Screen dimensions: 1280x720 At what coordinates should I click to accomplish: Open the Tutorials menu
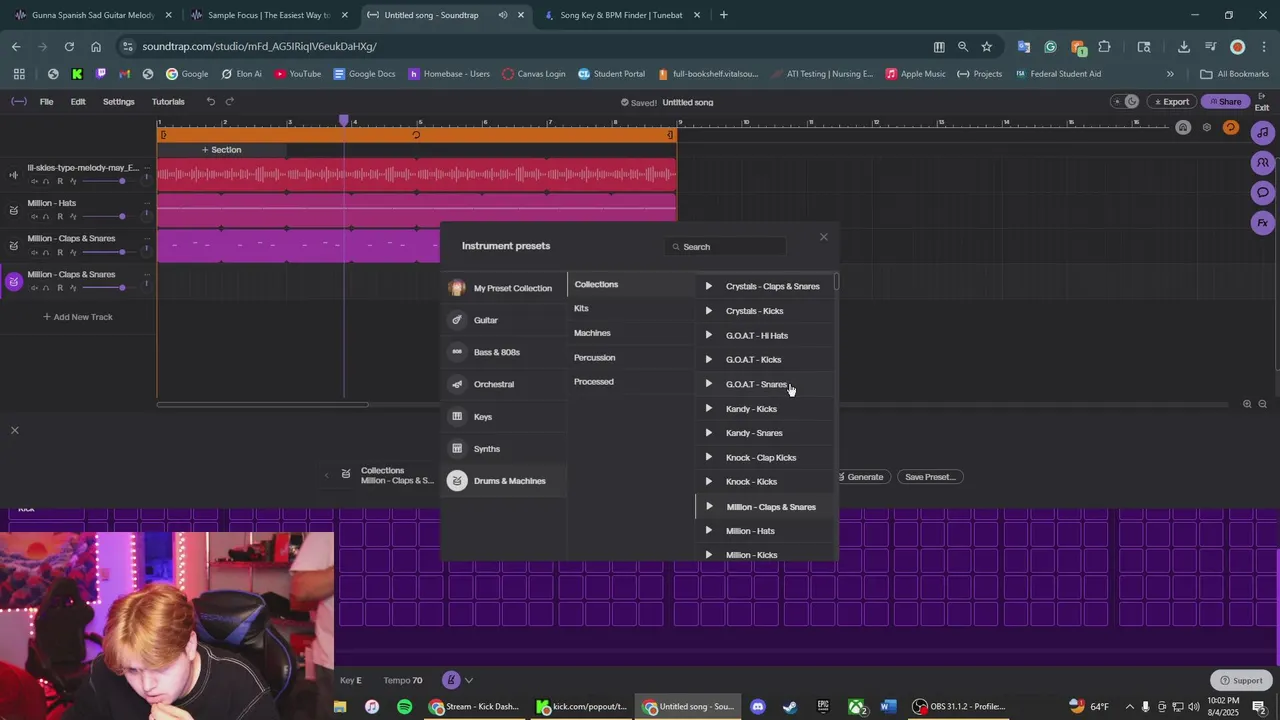(x=168, y=101)
